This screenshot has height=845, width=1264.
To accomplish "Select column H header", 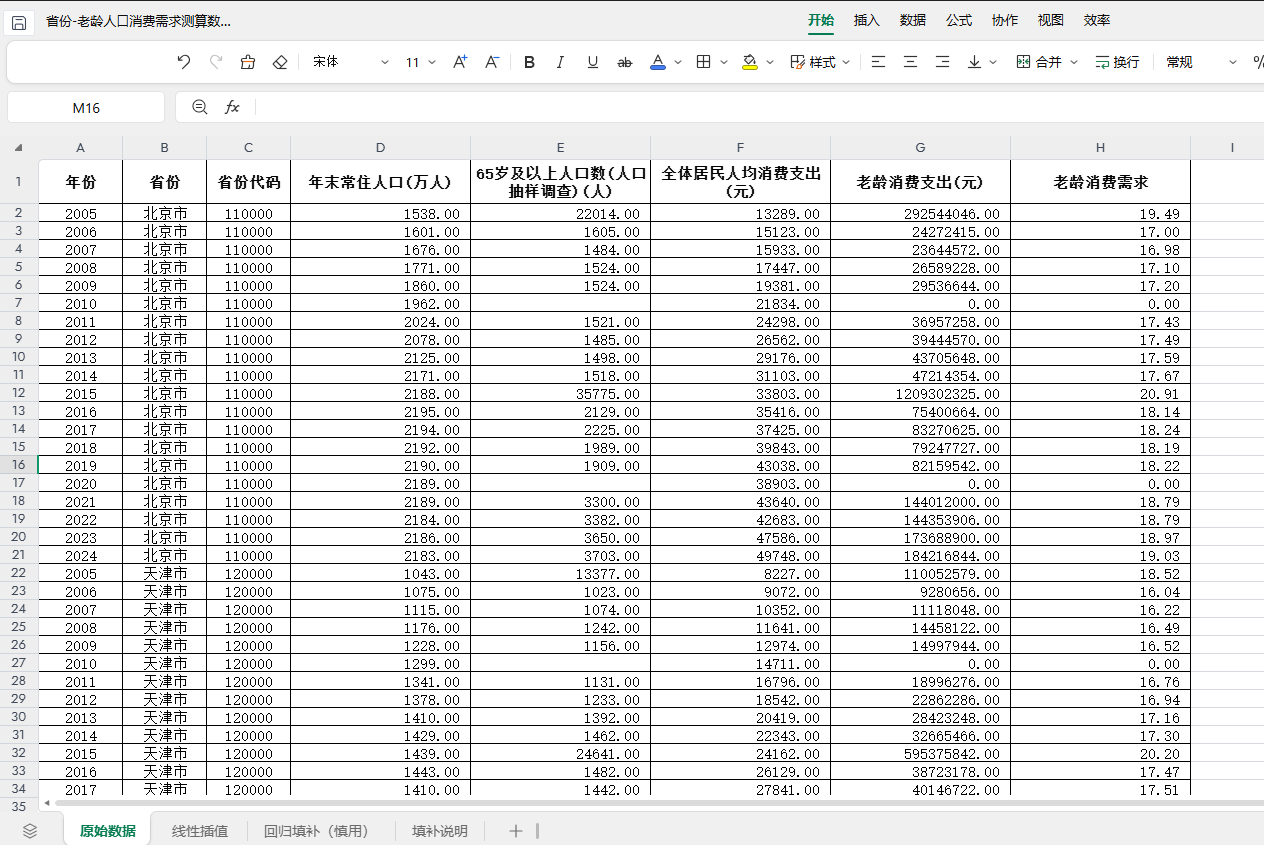I will [1100, 148].
